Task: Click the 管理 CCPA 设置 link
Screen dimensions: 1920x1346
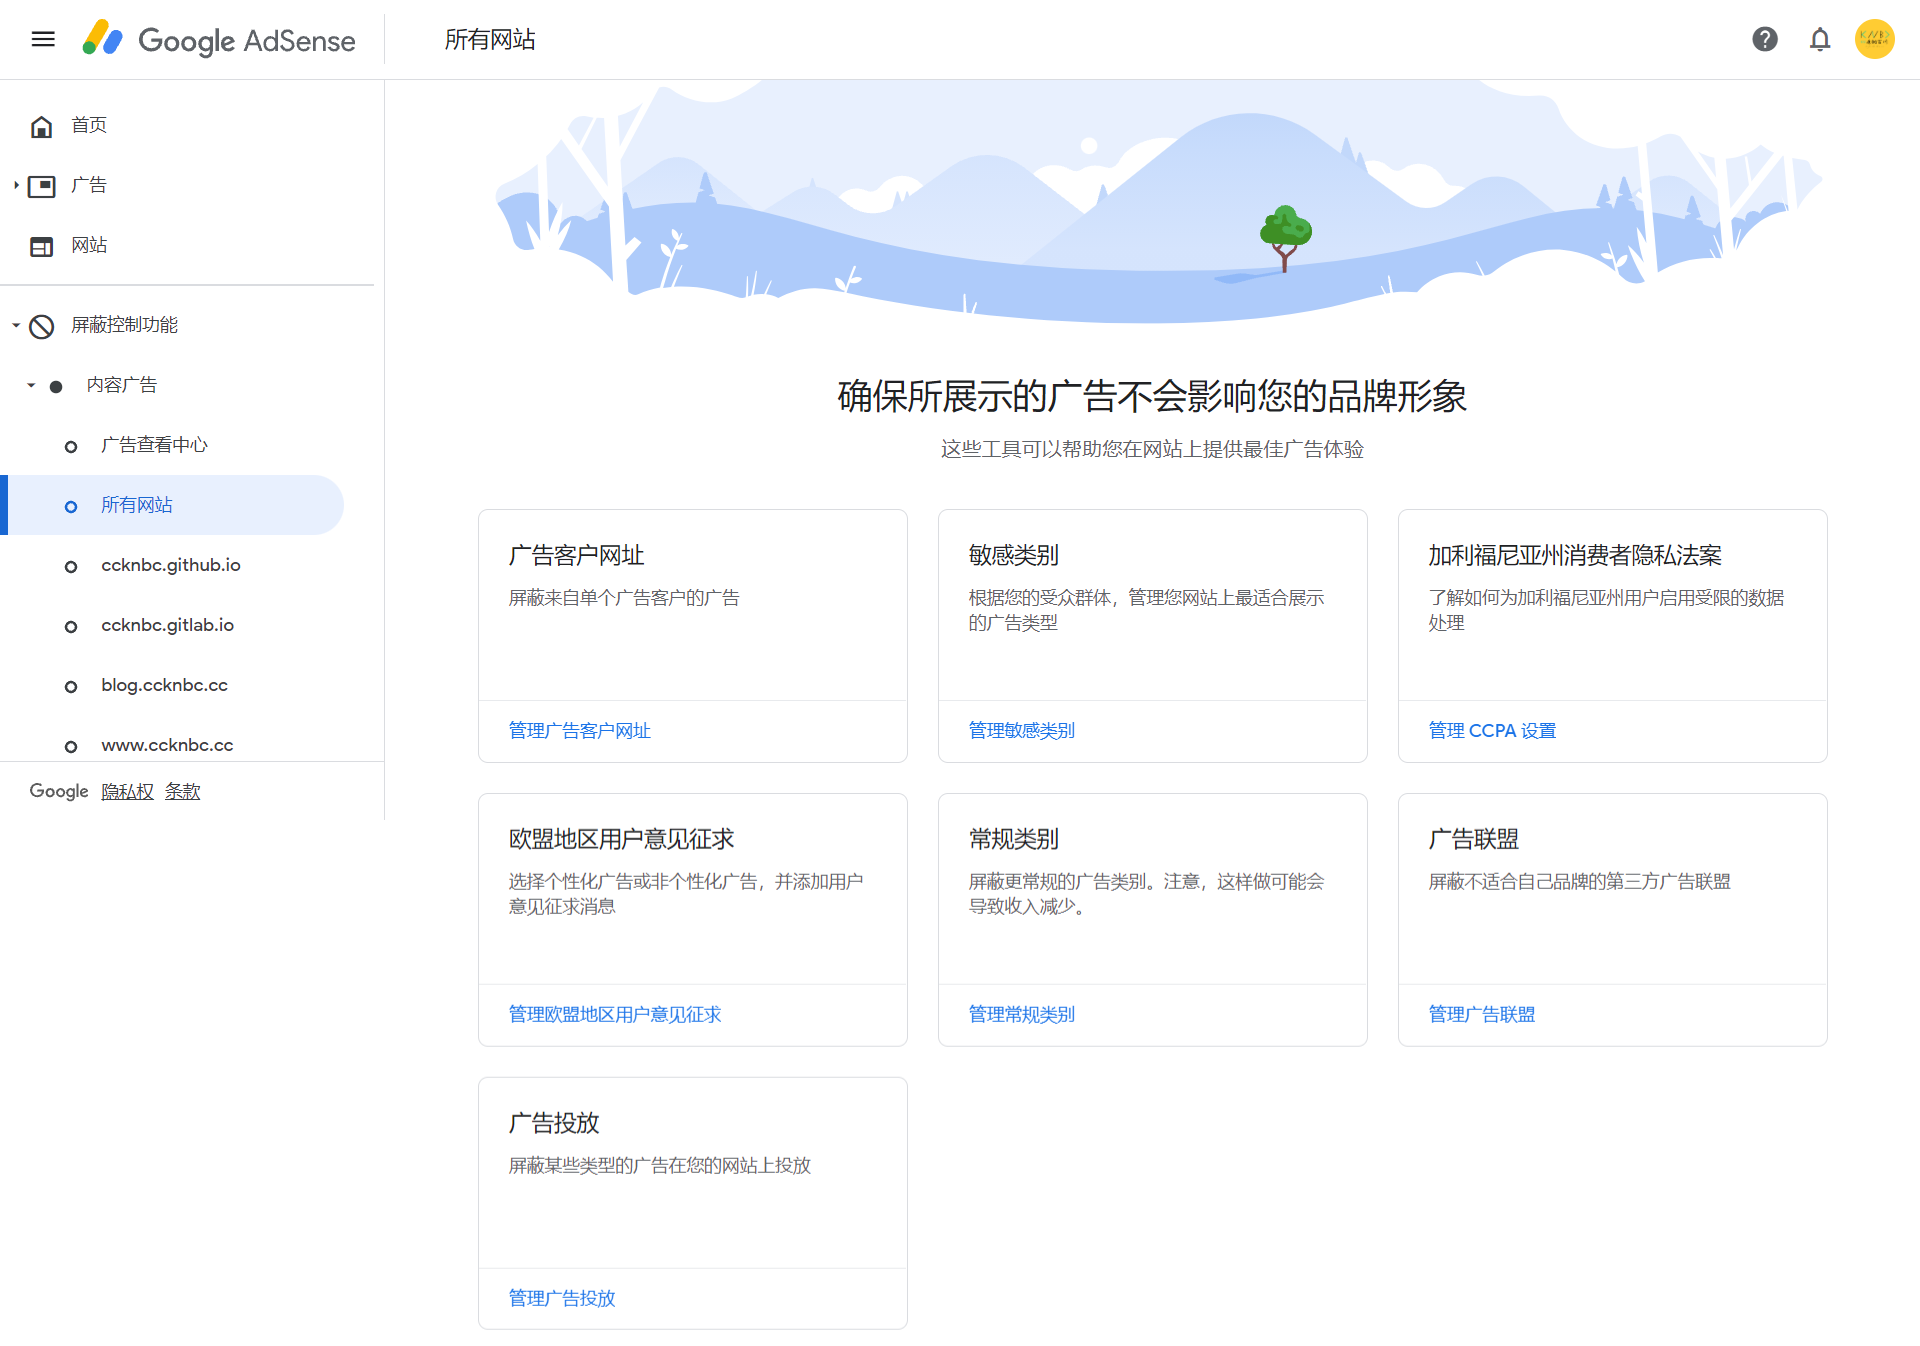Action: pos(1491,731)
